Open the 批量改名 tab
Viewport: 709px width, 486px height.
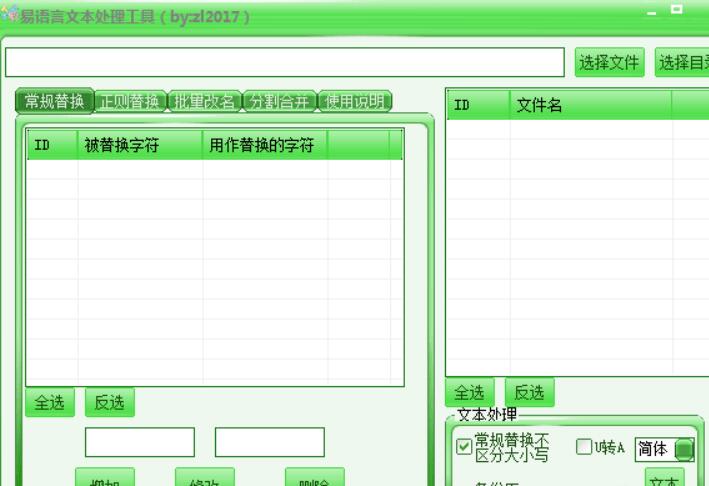pos(205,101)
